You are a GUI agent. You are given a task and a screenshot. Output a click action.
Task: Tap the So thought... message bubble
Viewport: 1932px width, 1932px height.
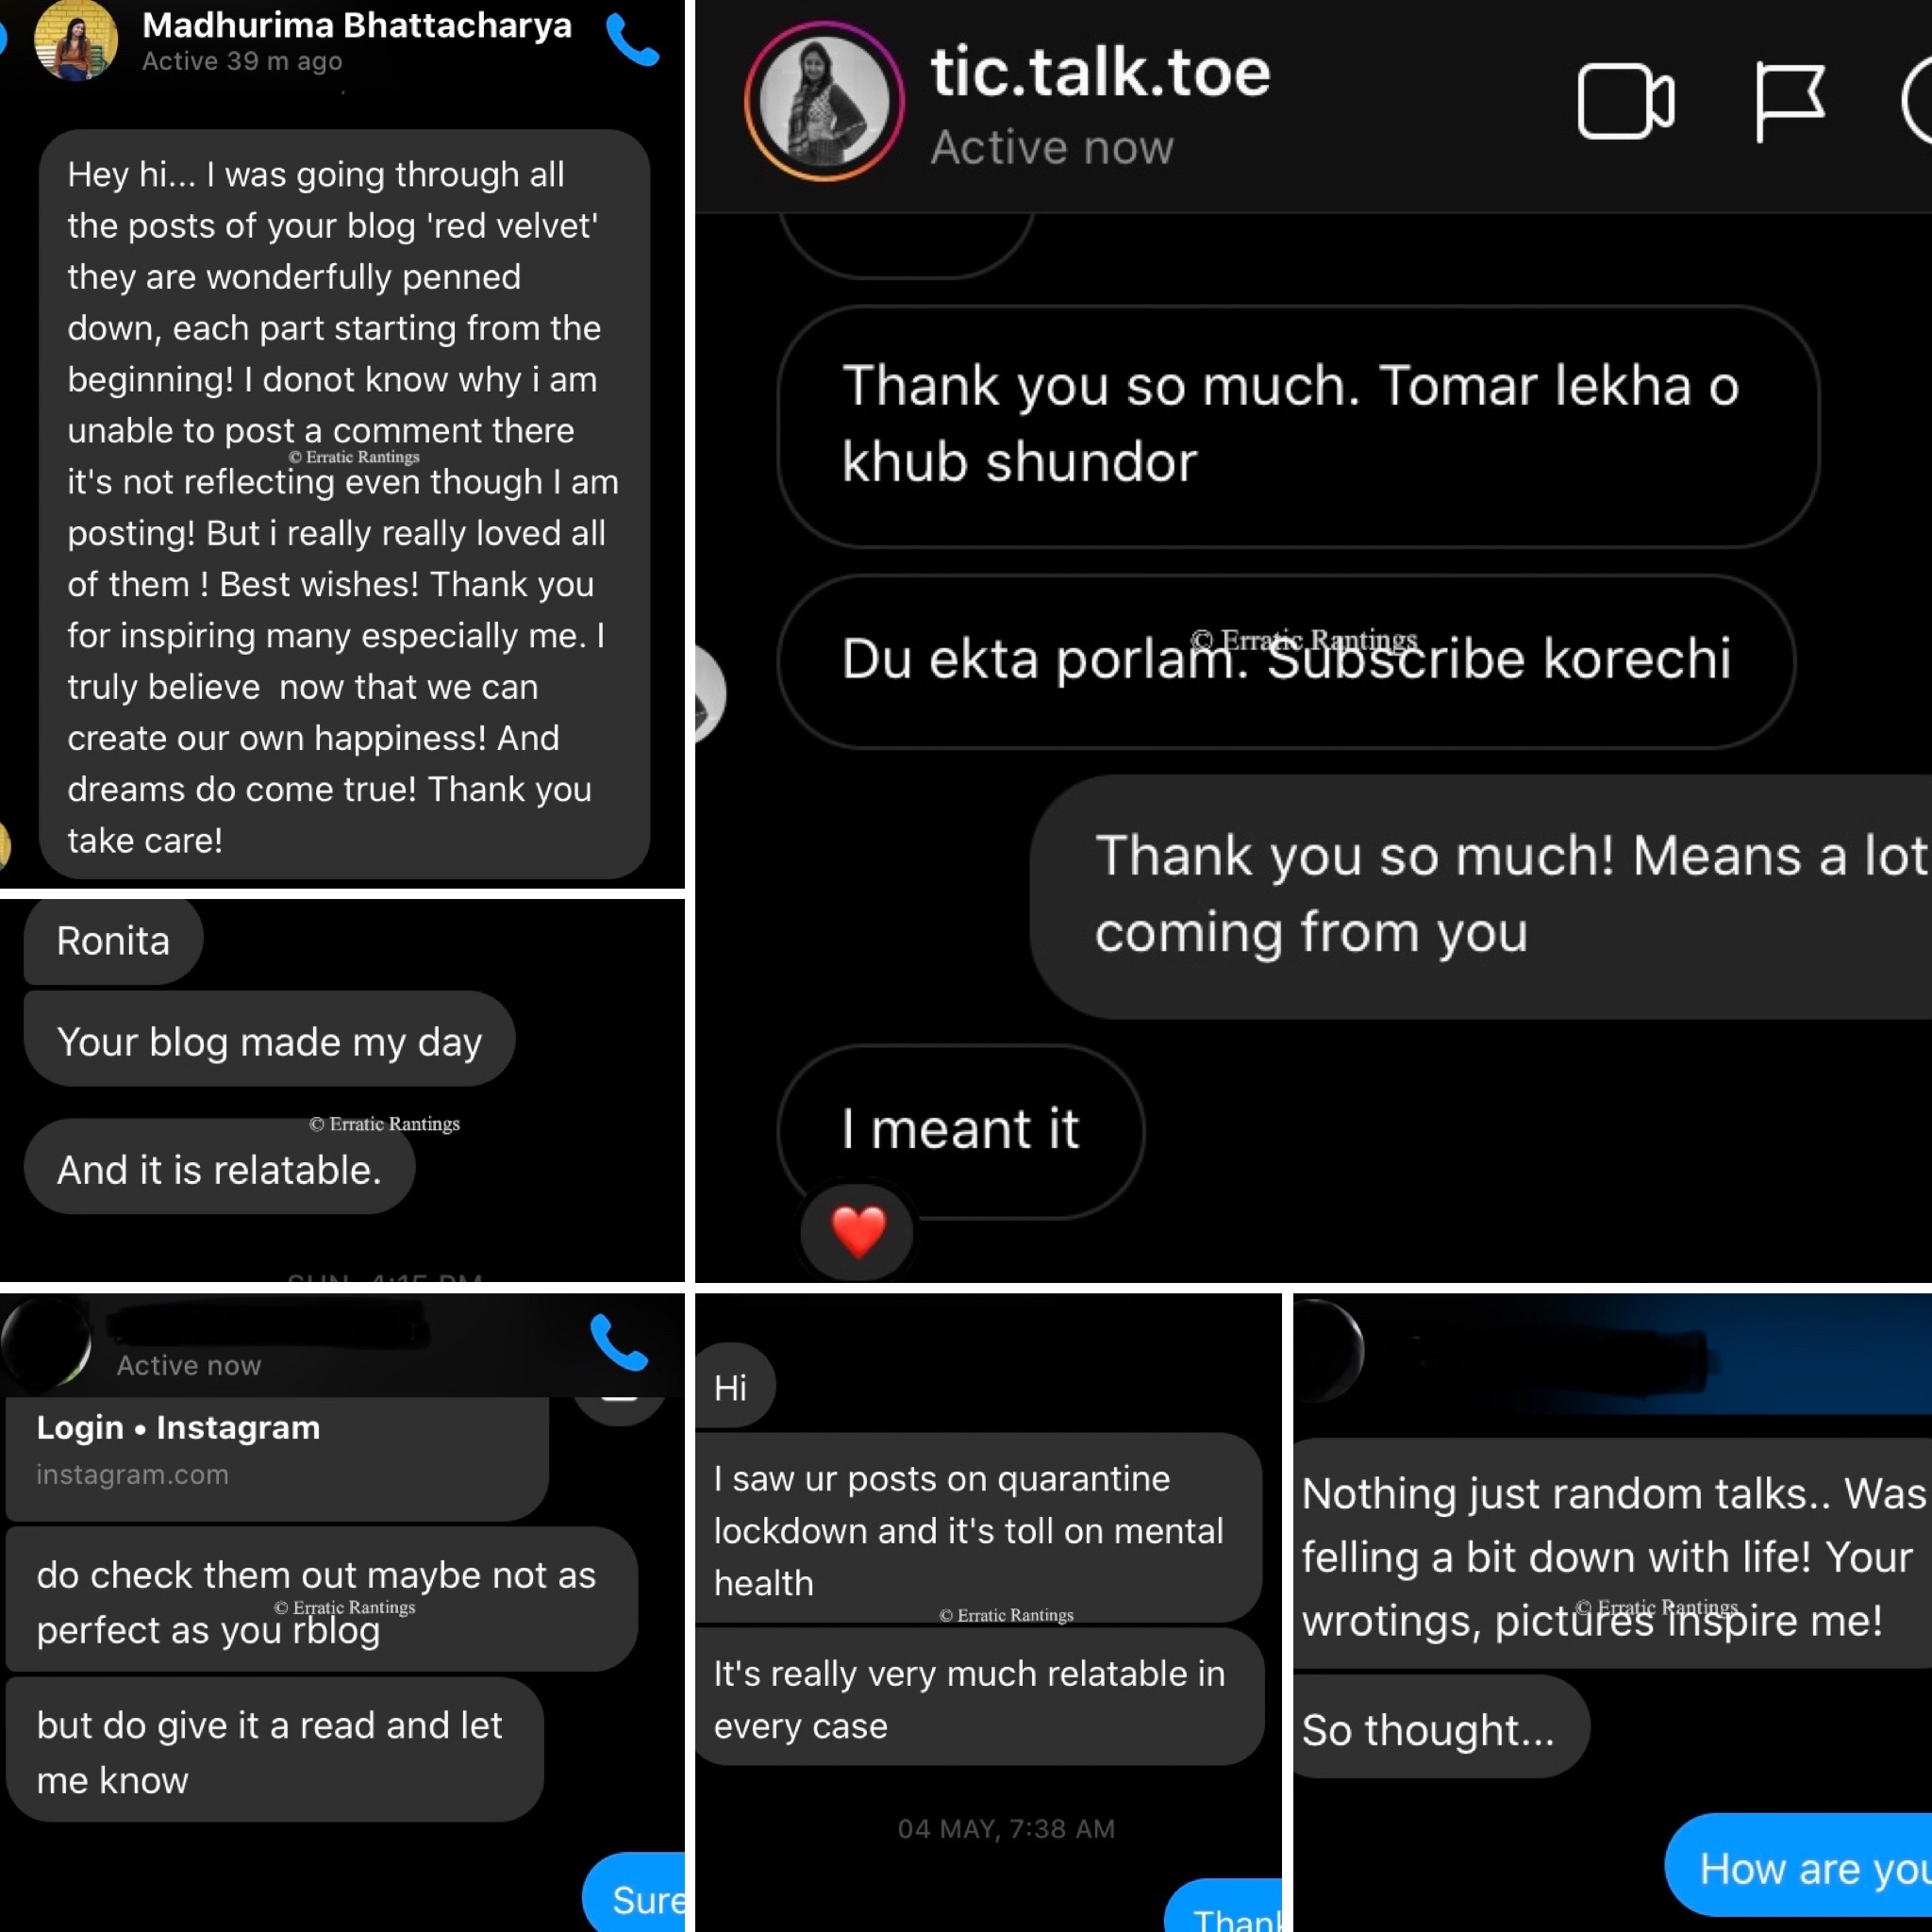pyautogui.click(x=1441, y=1728)
